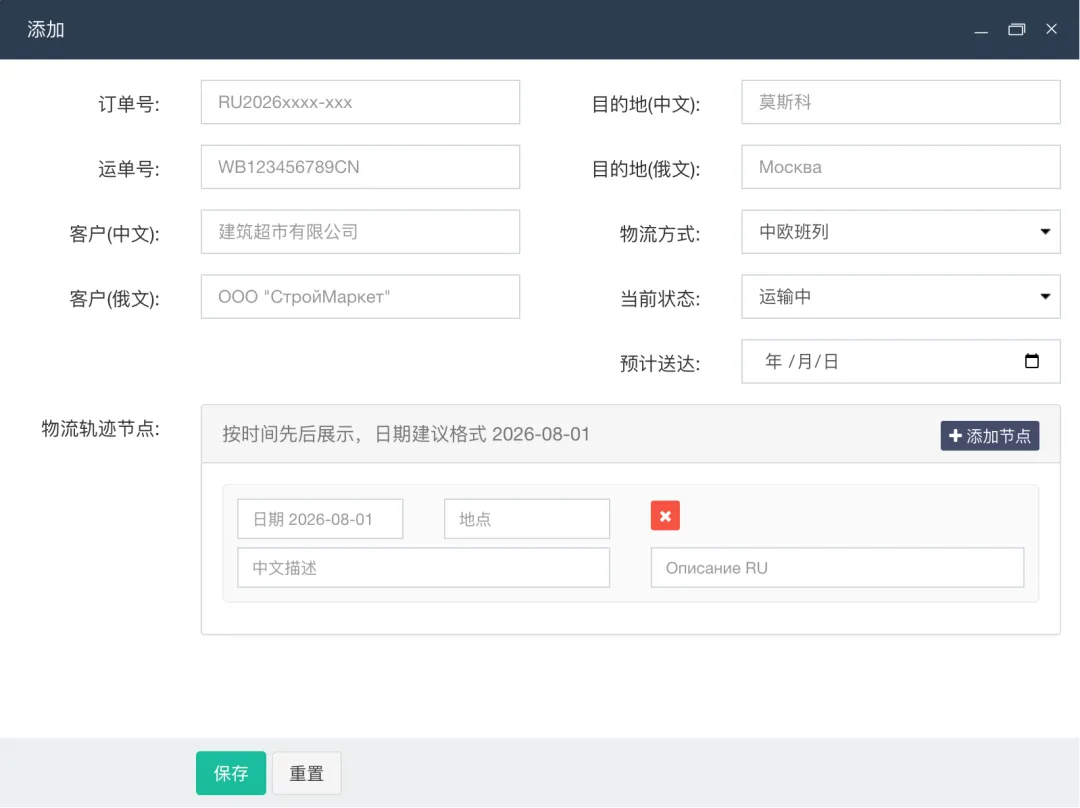Maximize the 添加 dialog window
The image size is (1080, 808).
(x=1017, y=30)
